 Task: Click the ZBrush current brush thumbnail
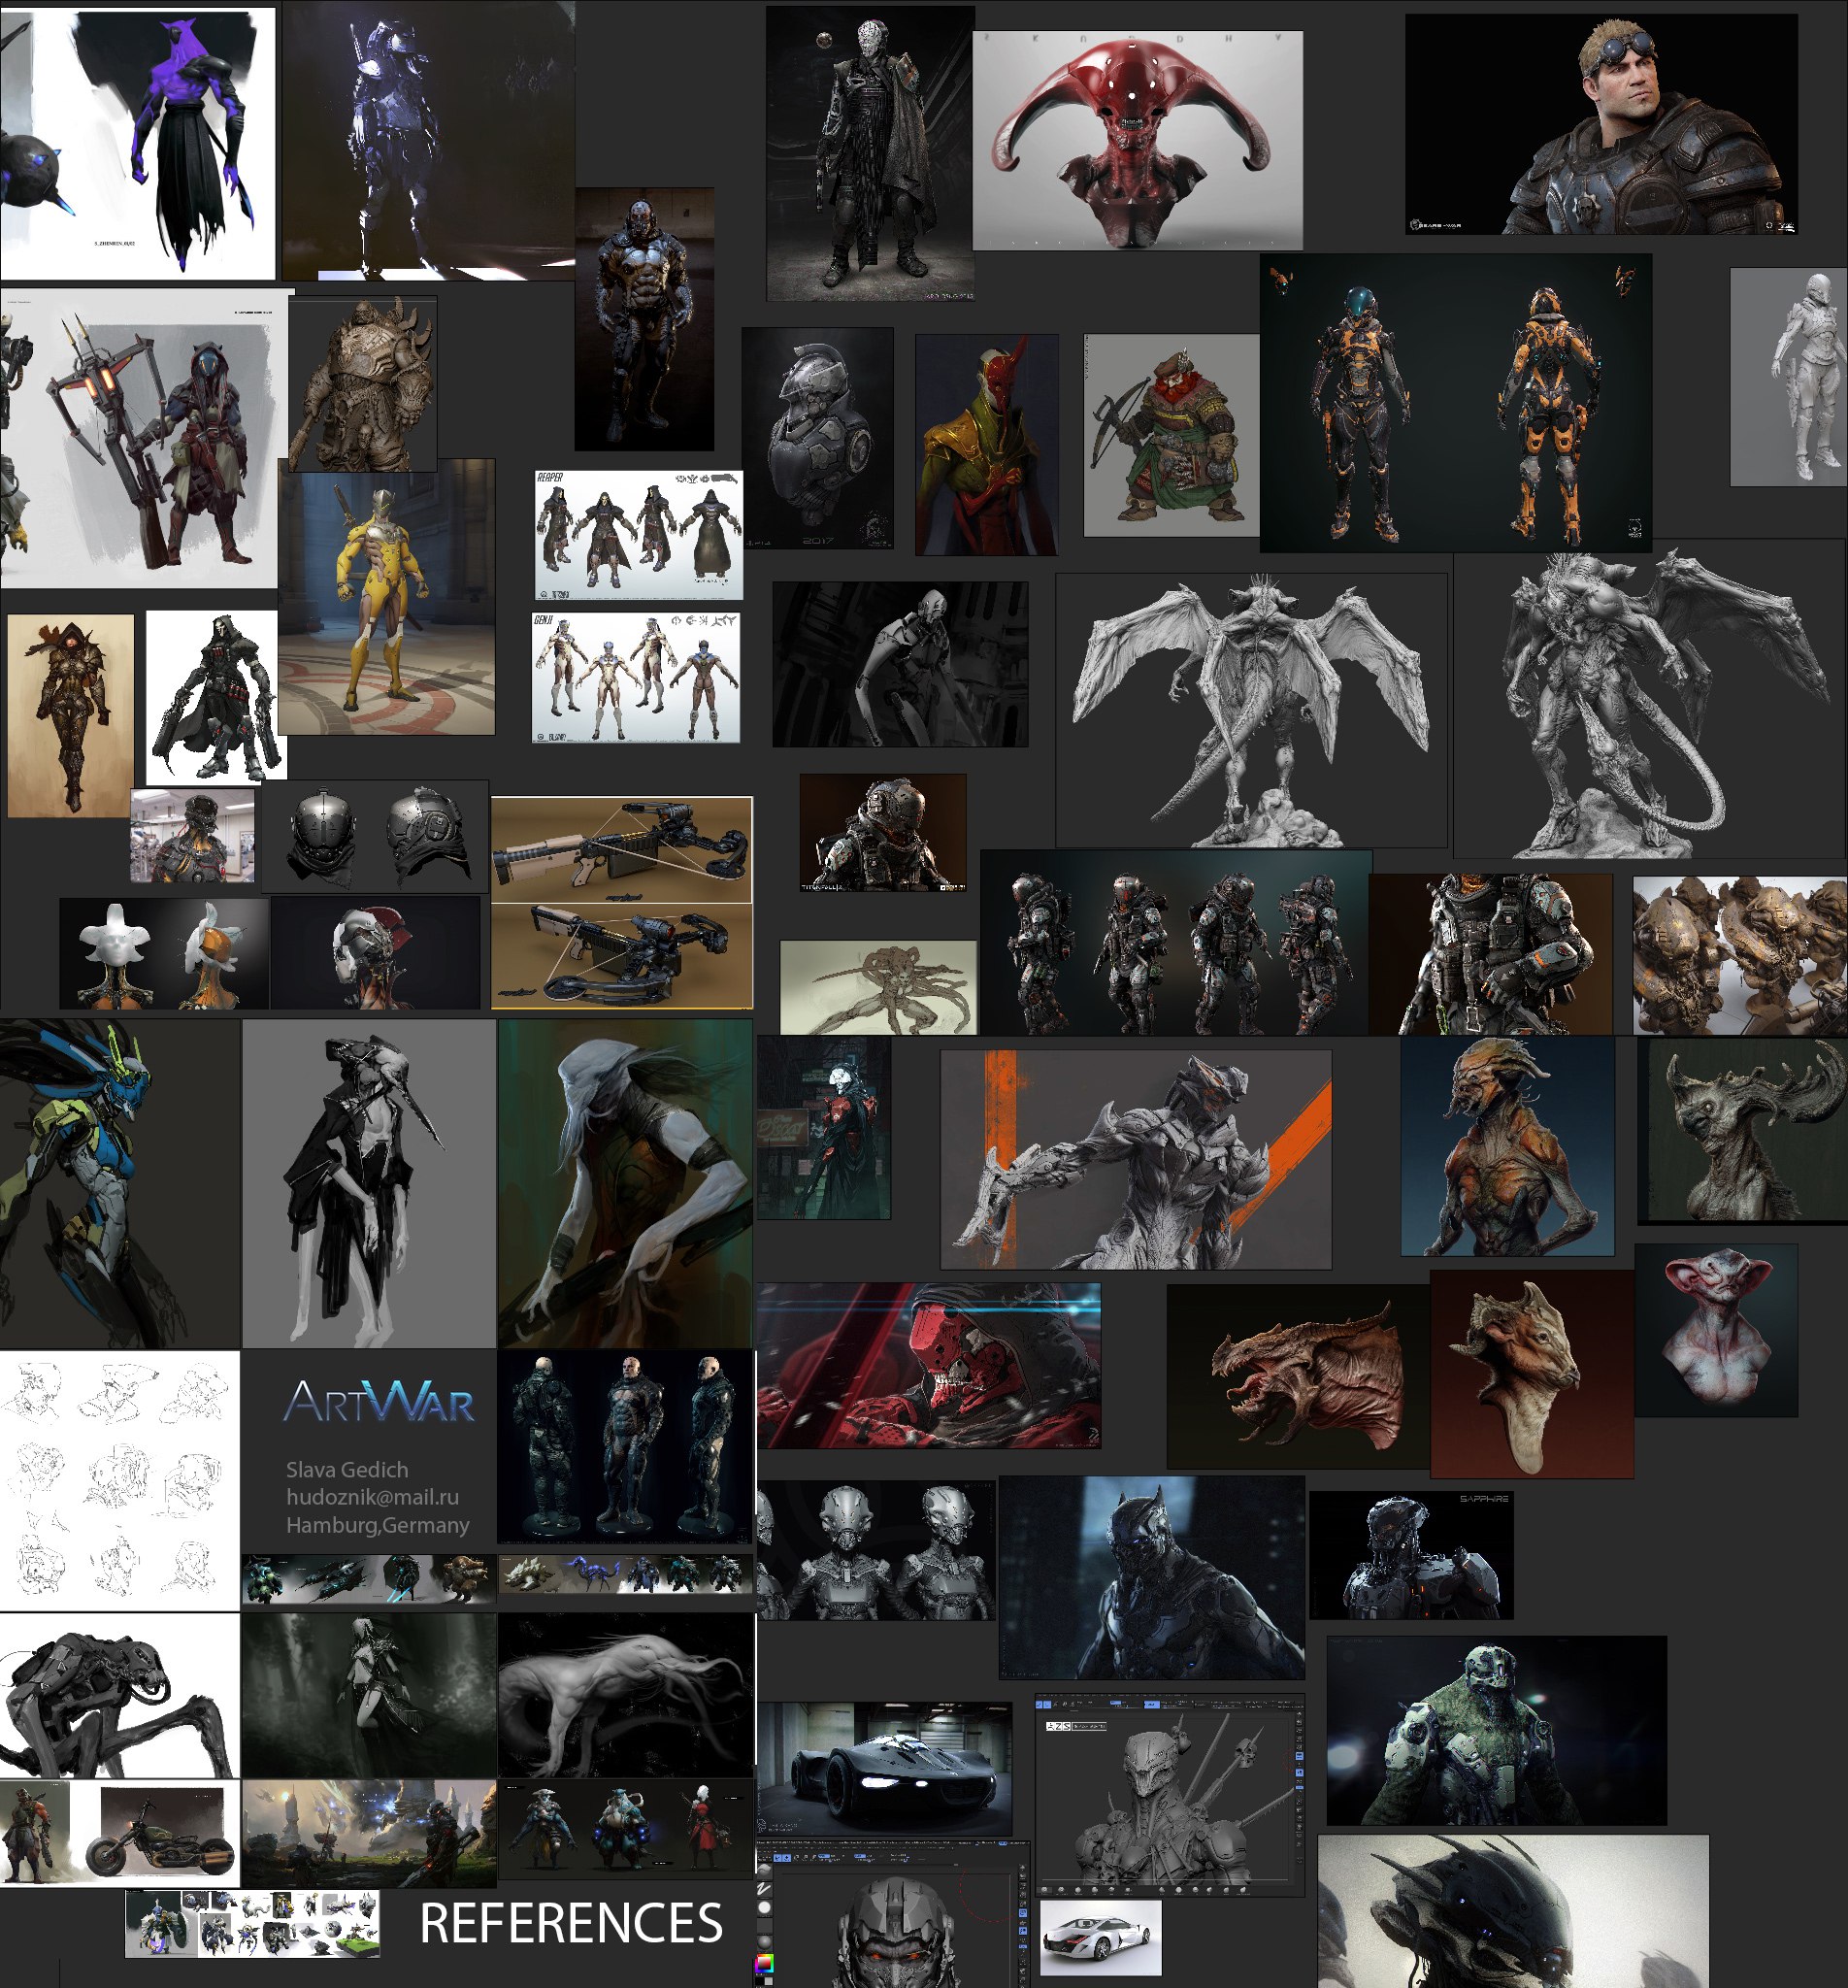pos(765,1872)
